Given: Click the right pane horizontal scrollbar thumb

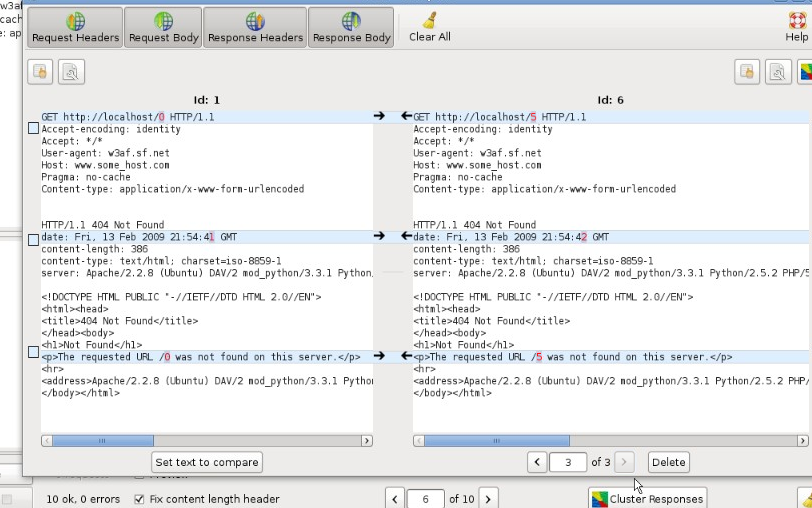Looking at the screenshot, I should click(x=497, y=441).
